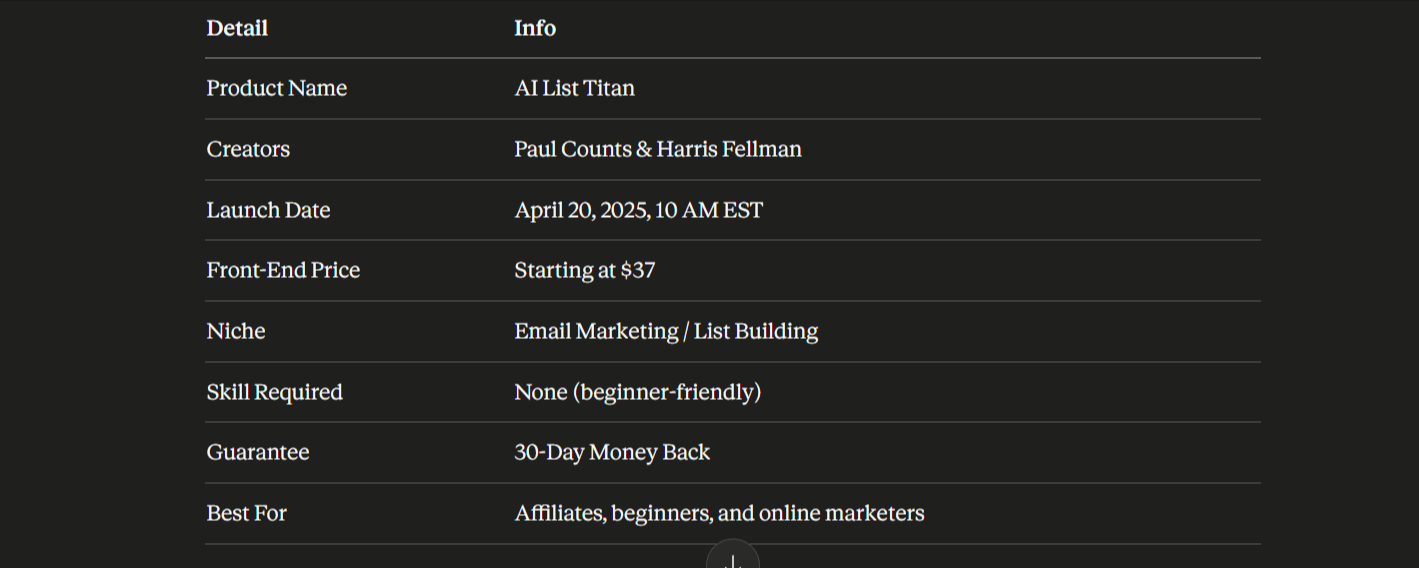
Task: Click the "30-Day Money Back" value
Action: (612, 452)
